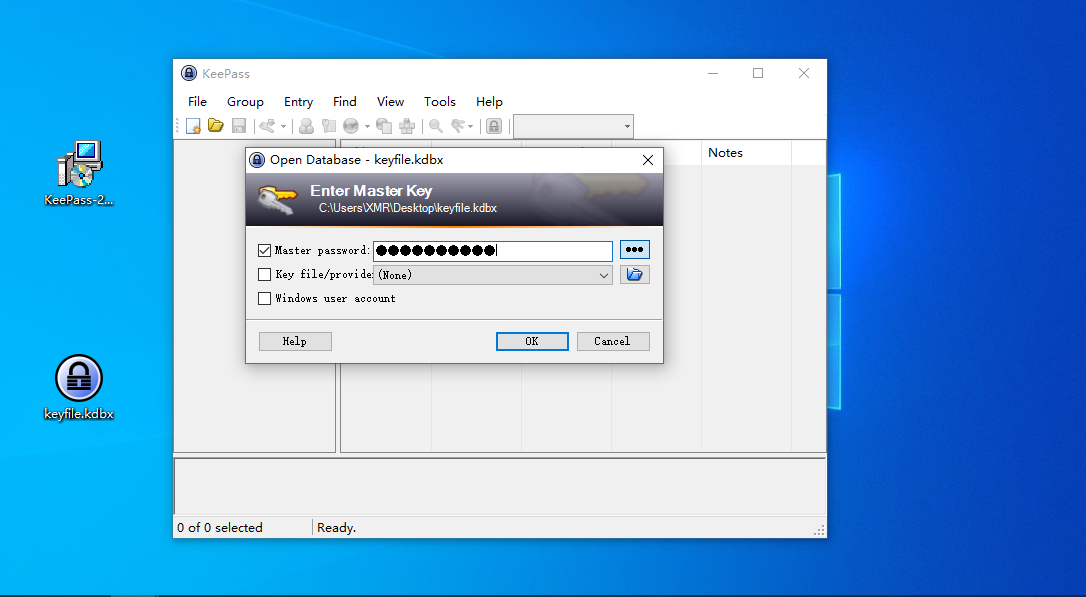The height and width of the screenshot is (597, 1086).
Task: Click the Add Entry key icon
Action: [x=267, y=126]
